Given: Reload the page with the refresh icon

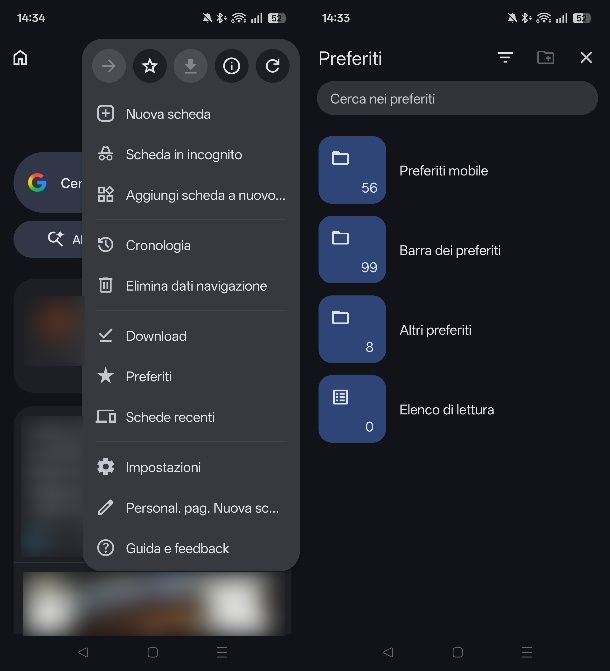Looking at the screenshot, I should pyautogui.click(x=272, y=66).
